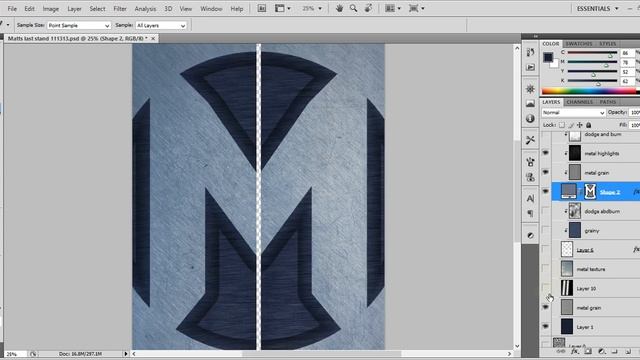
Task: Click the lock position icon
Action: pyautogui.click(x=580, y=125)
